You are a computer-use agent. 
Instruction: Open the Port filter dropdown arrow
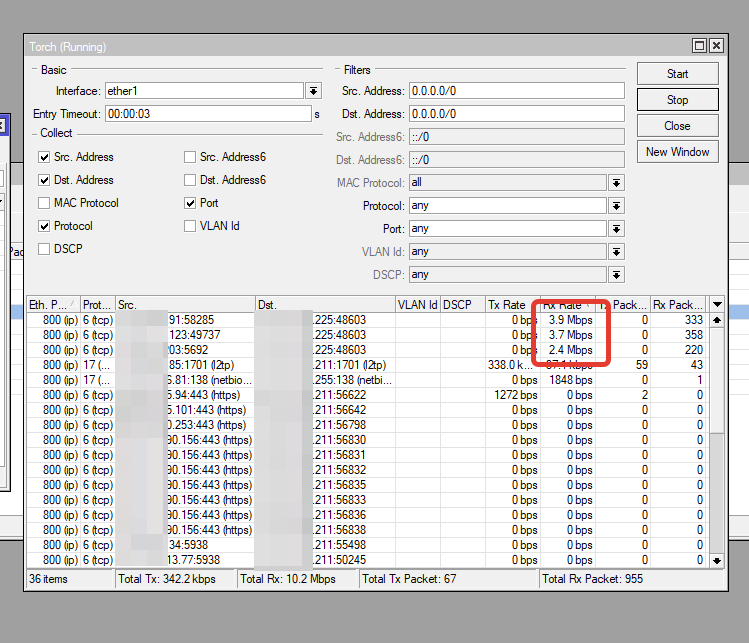click(x=616, y=229)
